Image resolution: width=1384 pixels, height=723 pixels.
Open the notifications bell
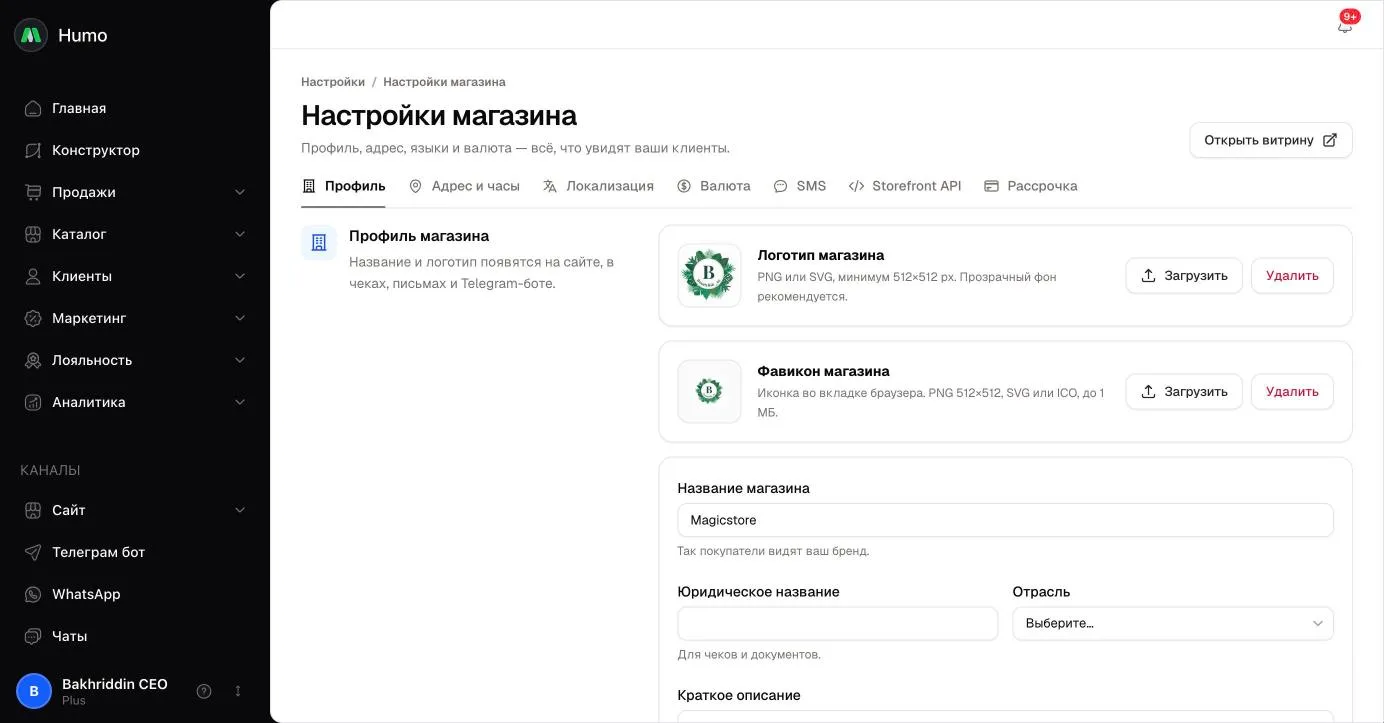click(1345, 26)
